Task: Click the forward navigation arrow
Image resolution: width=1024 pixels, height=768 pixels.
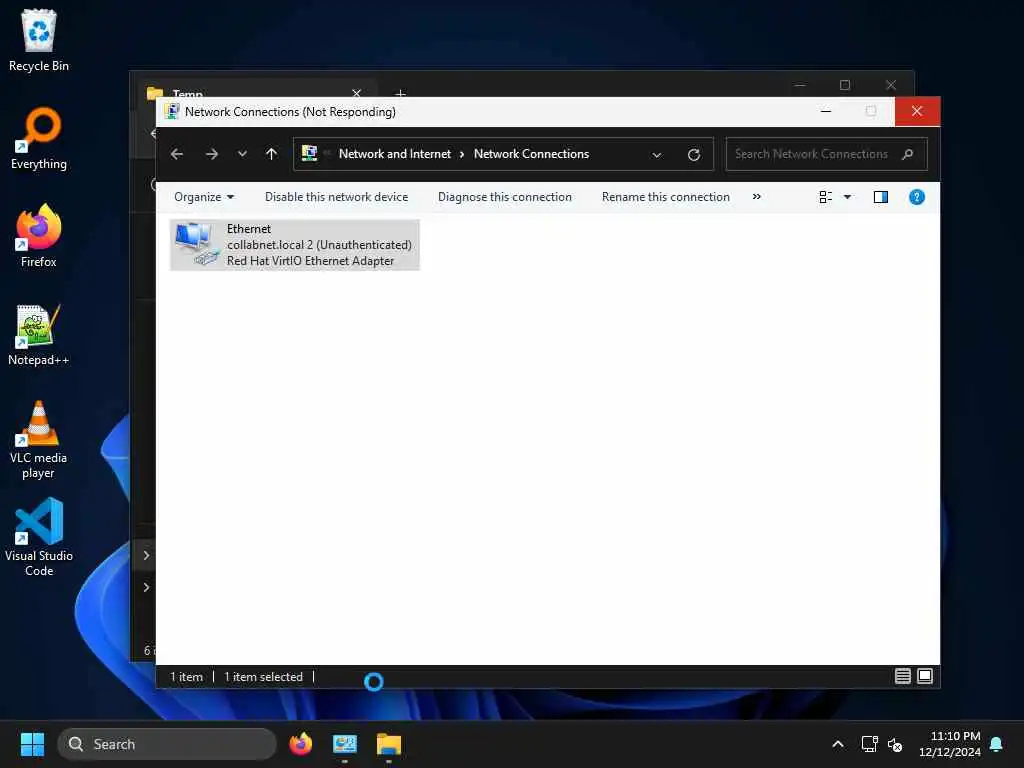Action: (x=212, y=154)
